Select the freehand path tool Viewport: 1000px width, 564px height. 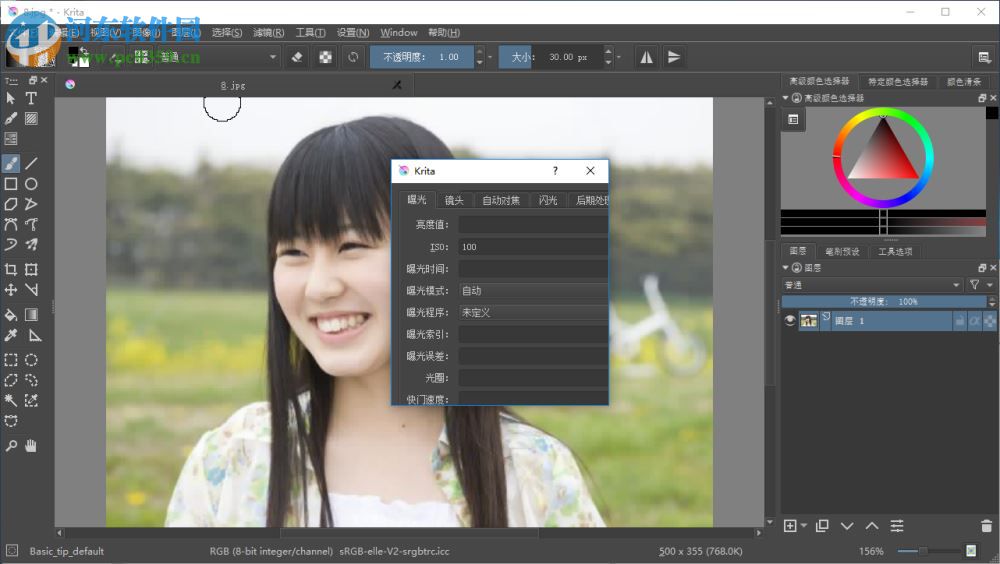pyautogui.click(x=31, y=225)
